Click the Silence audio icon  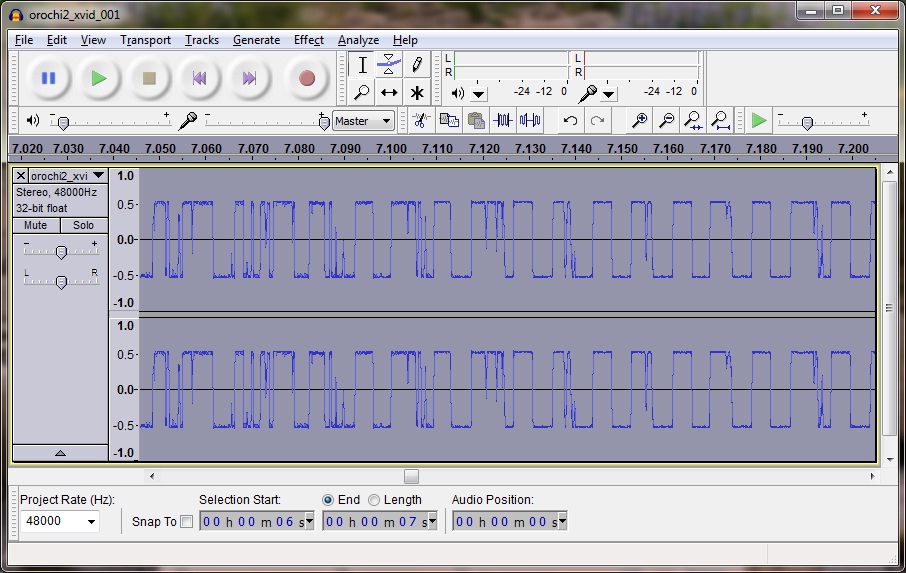pos(530,121)
